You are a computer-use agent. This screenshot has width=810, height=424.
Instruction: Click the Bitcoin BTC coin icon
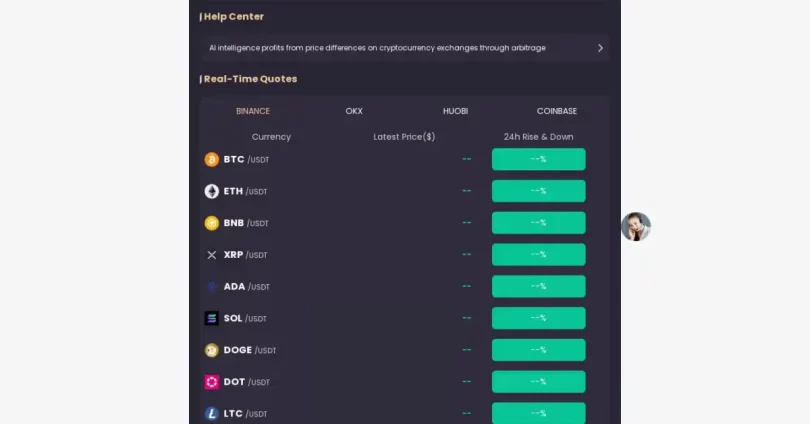pyautogui.click(x=212, y=159)
